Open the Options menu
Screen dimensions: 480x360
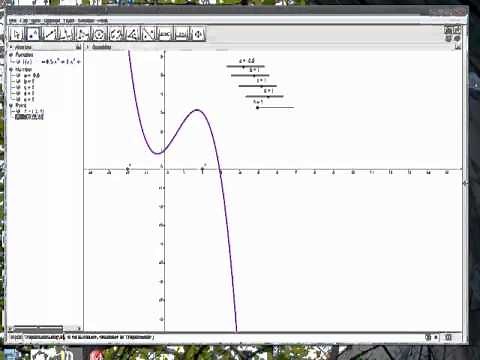click(52, 21)
